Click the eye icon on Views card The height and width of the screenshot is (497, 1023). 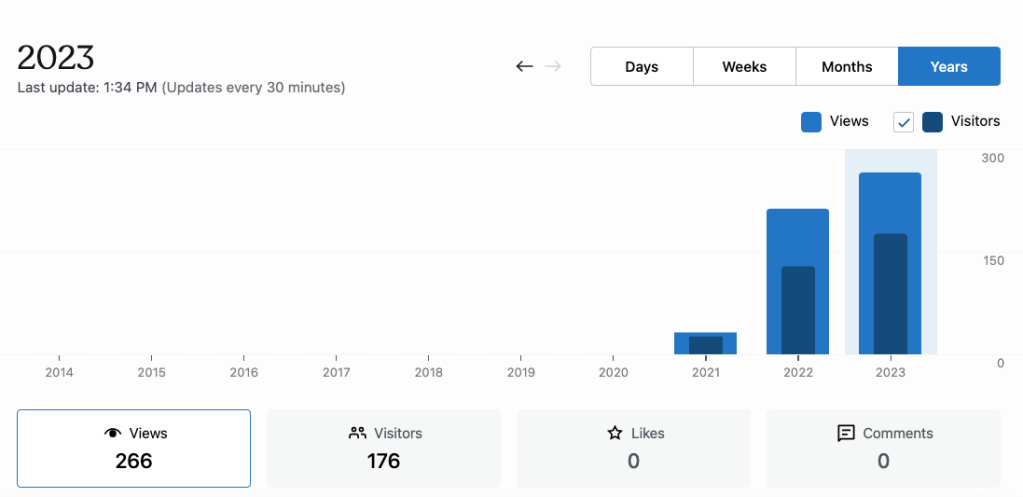112,433
